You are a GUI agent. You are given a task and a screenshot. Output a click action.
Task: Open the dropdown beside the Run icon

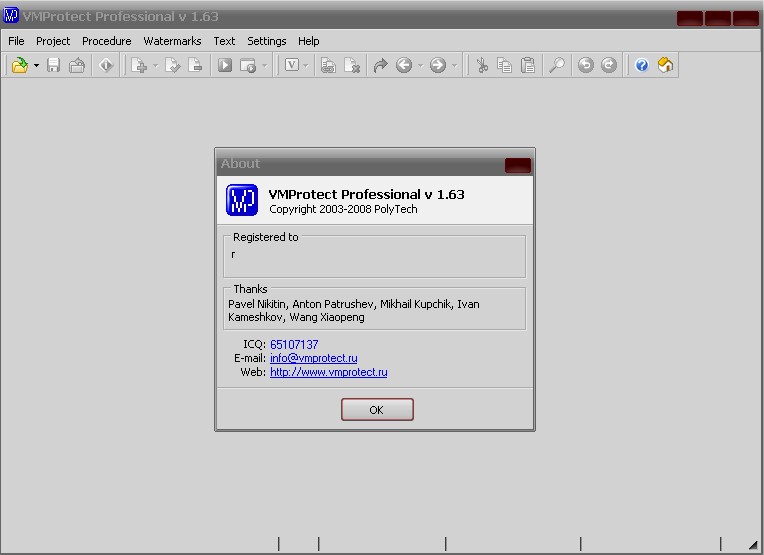coord(265,65)
